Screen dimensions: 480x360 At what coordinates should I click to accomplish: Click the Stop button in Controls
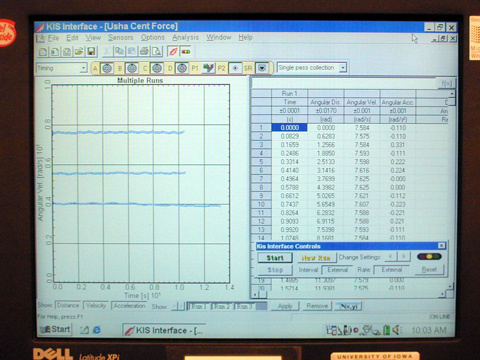275,270
